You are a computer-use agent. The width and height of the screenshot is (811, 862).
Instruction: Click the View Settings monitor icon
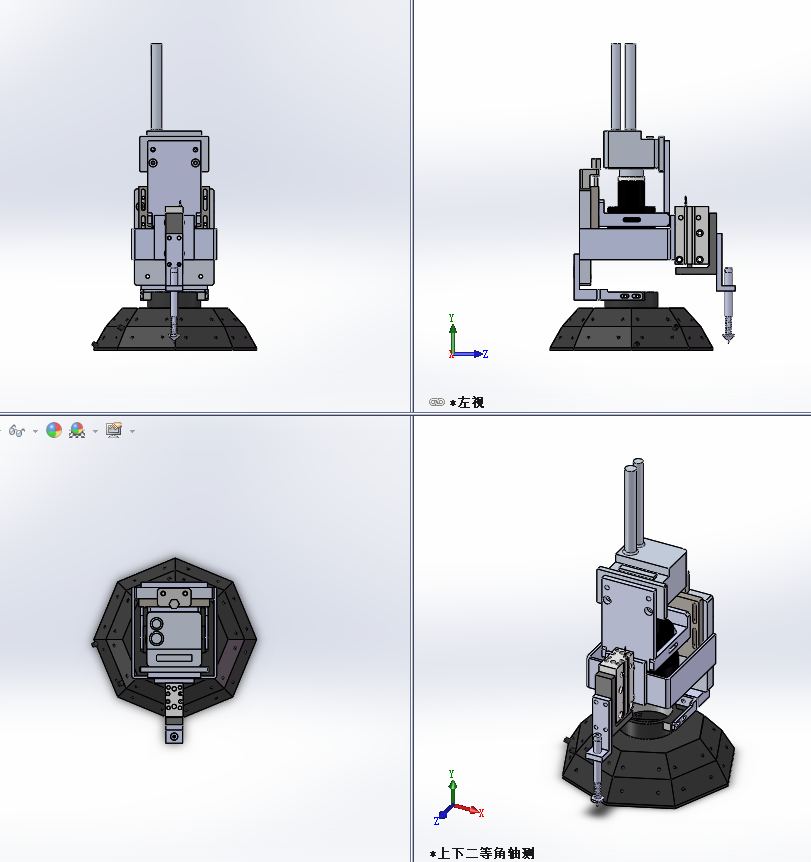(114, 430)
